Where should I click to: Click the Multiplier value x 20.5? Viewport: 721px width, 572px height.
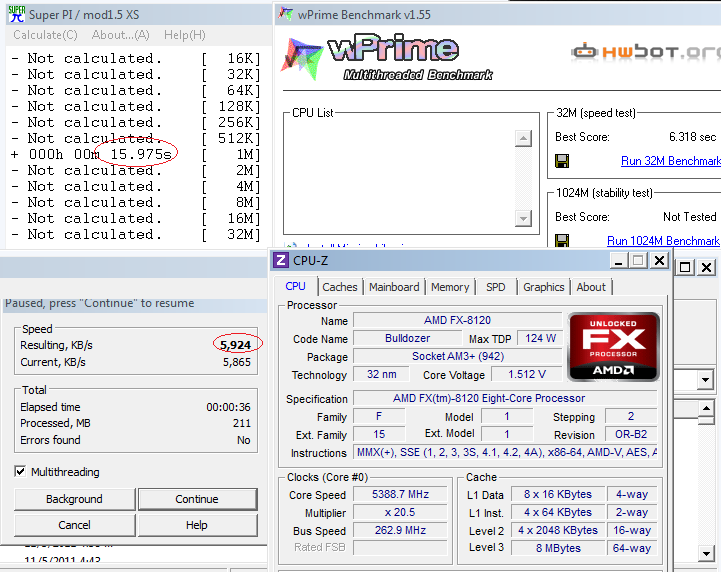(x=400, y=512)
